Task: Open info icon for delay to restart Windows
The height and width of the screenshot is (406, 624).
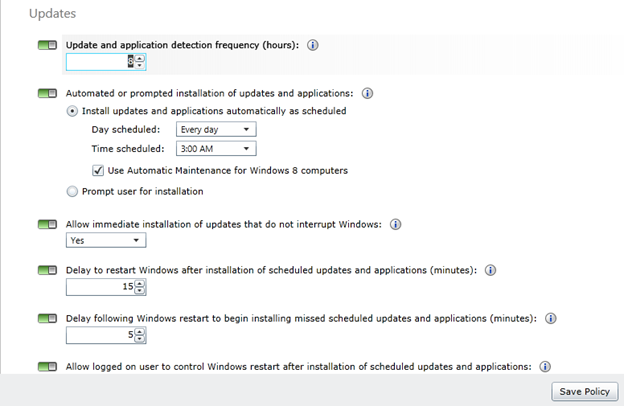Action: [490, 270]
